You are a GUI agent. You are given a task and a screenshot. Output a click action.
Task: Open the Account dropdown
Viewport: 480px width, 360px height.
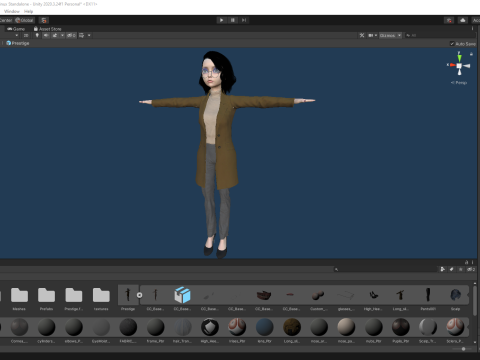pos(476,20)
